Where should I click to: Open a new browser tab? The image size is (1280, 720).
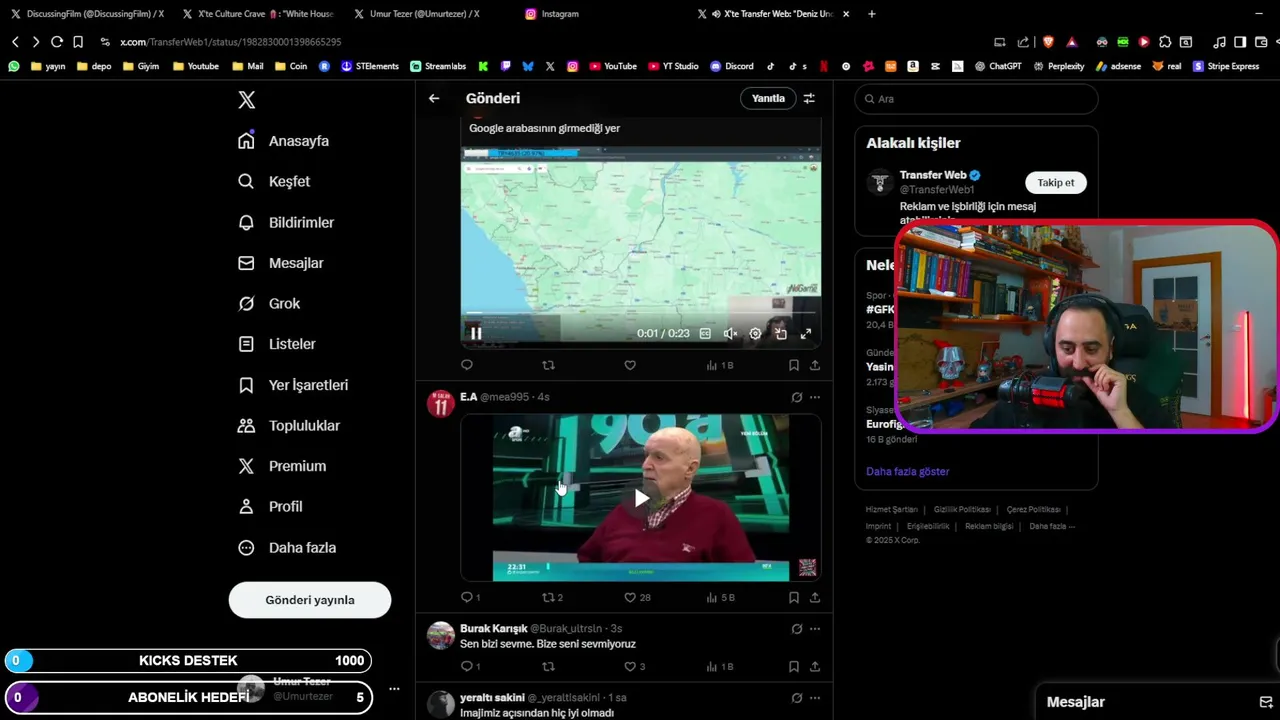tap(872, 14)
